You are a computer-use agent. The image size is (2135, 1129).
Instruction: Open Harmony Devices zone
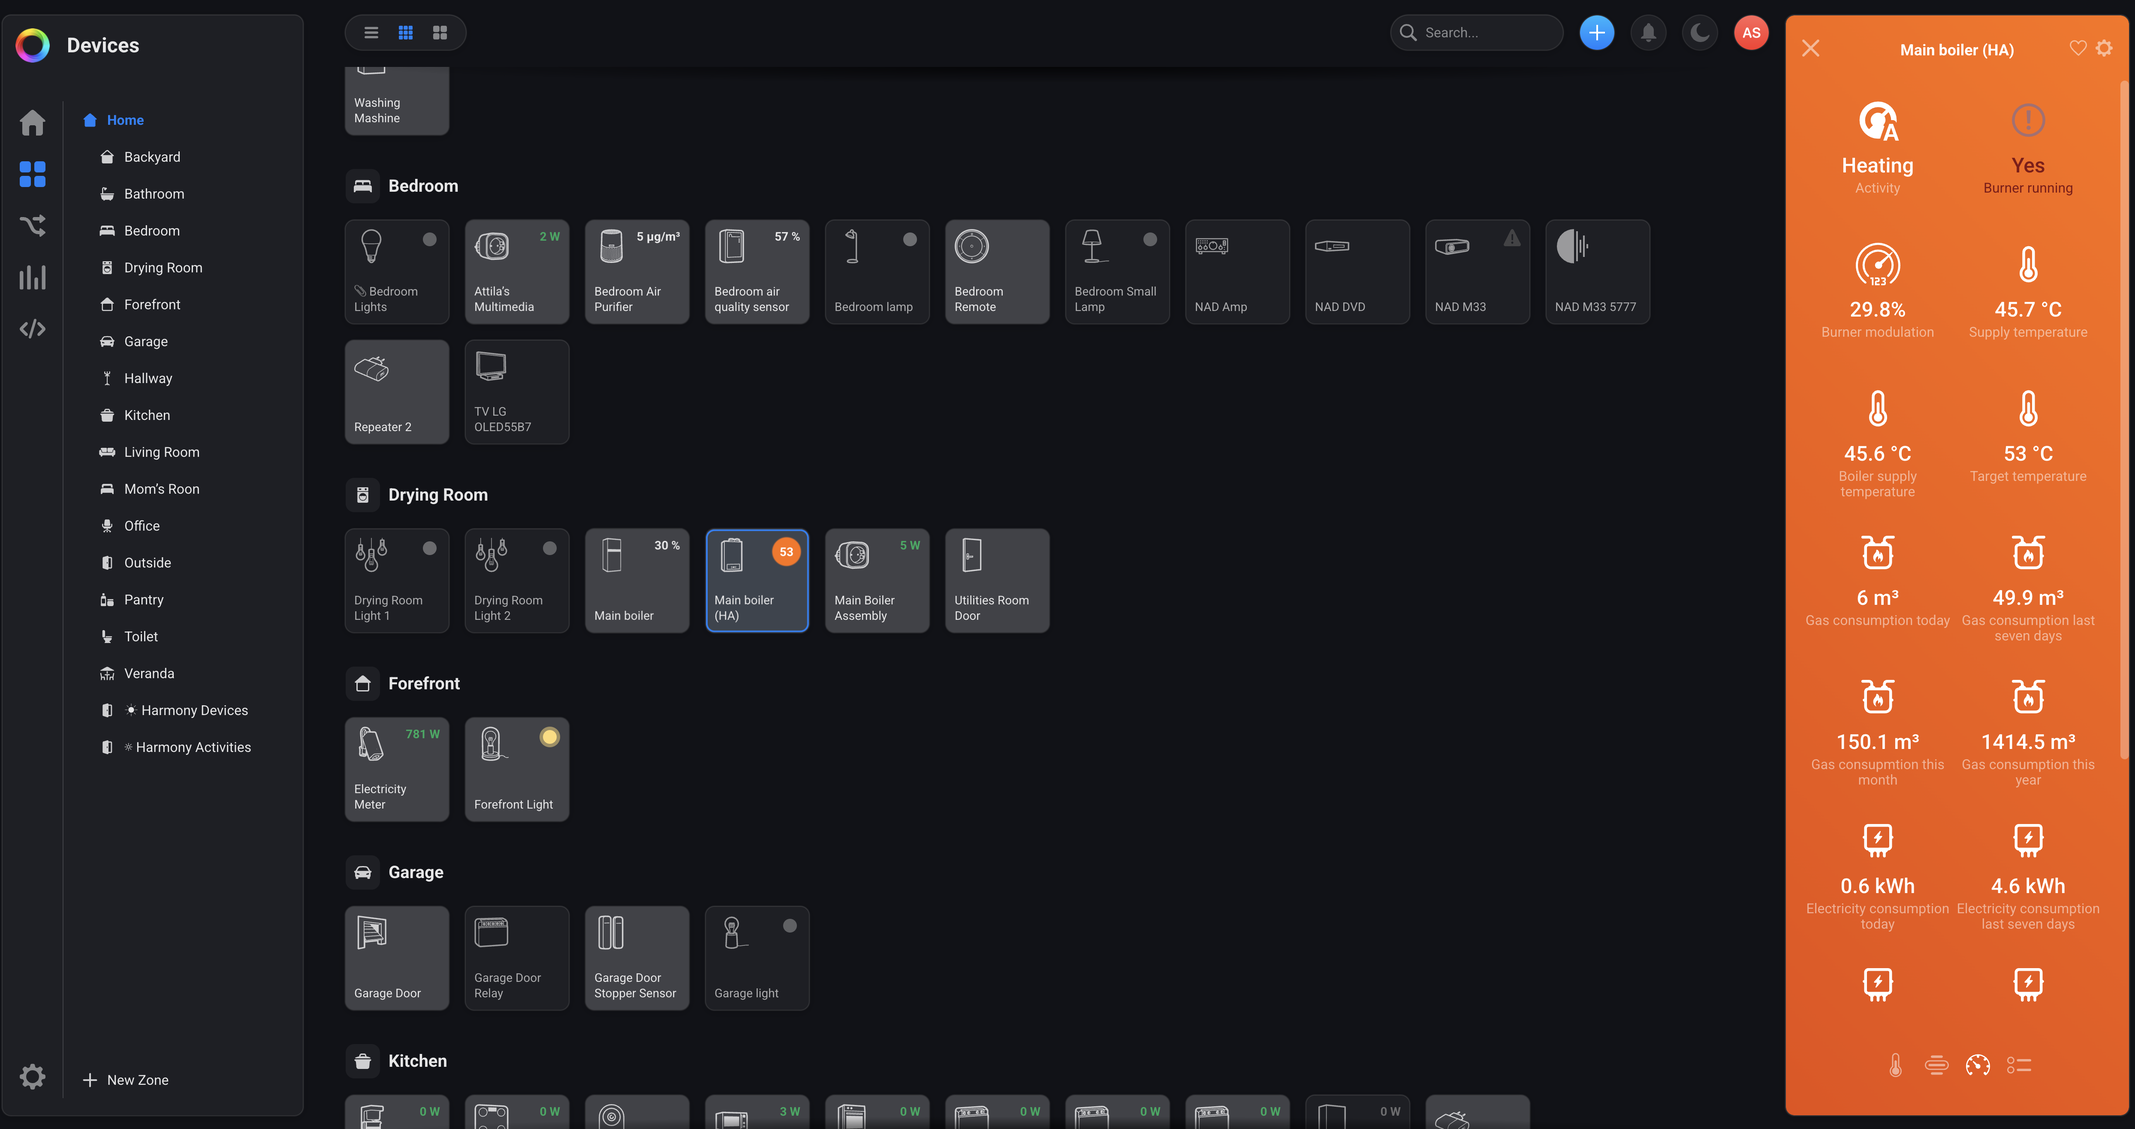click(x=194, y=710)
